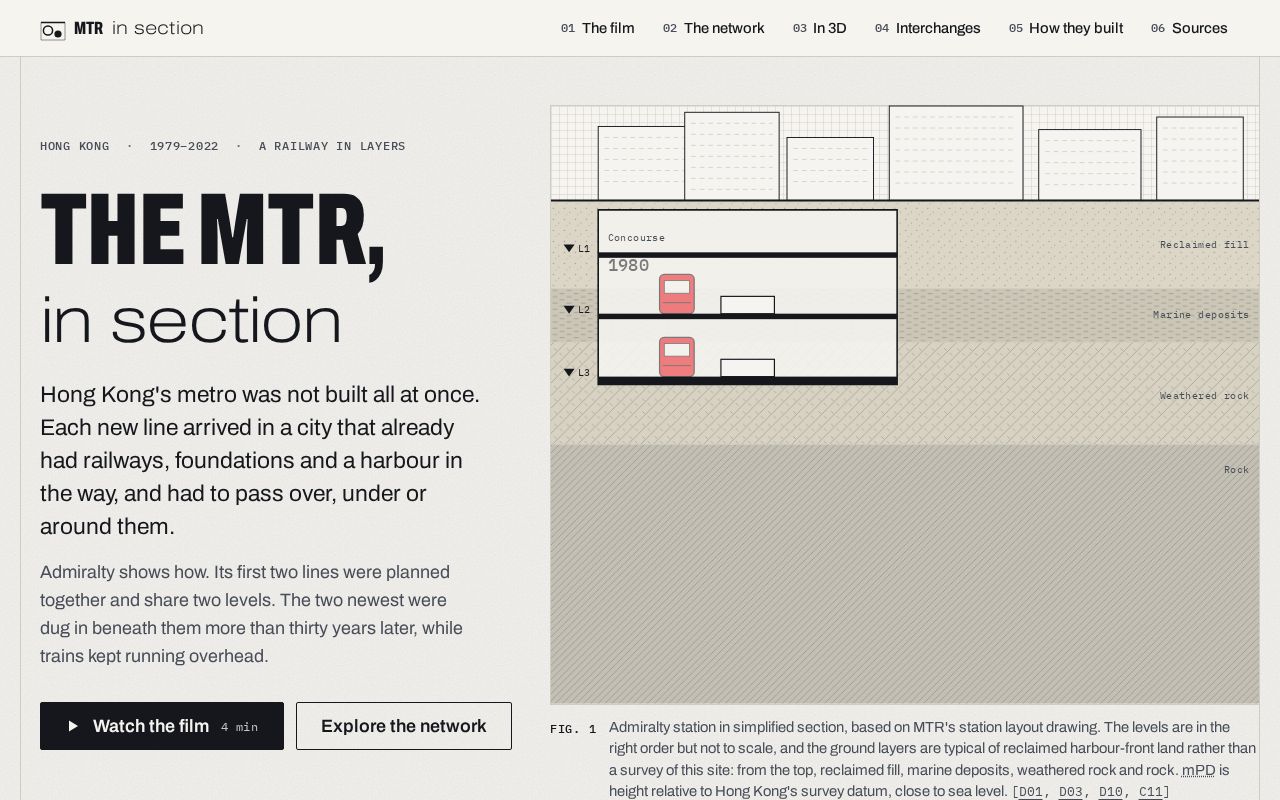Click the red train on the upper platform level
Screen dimensions: 1280x800
[677, 294]
